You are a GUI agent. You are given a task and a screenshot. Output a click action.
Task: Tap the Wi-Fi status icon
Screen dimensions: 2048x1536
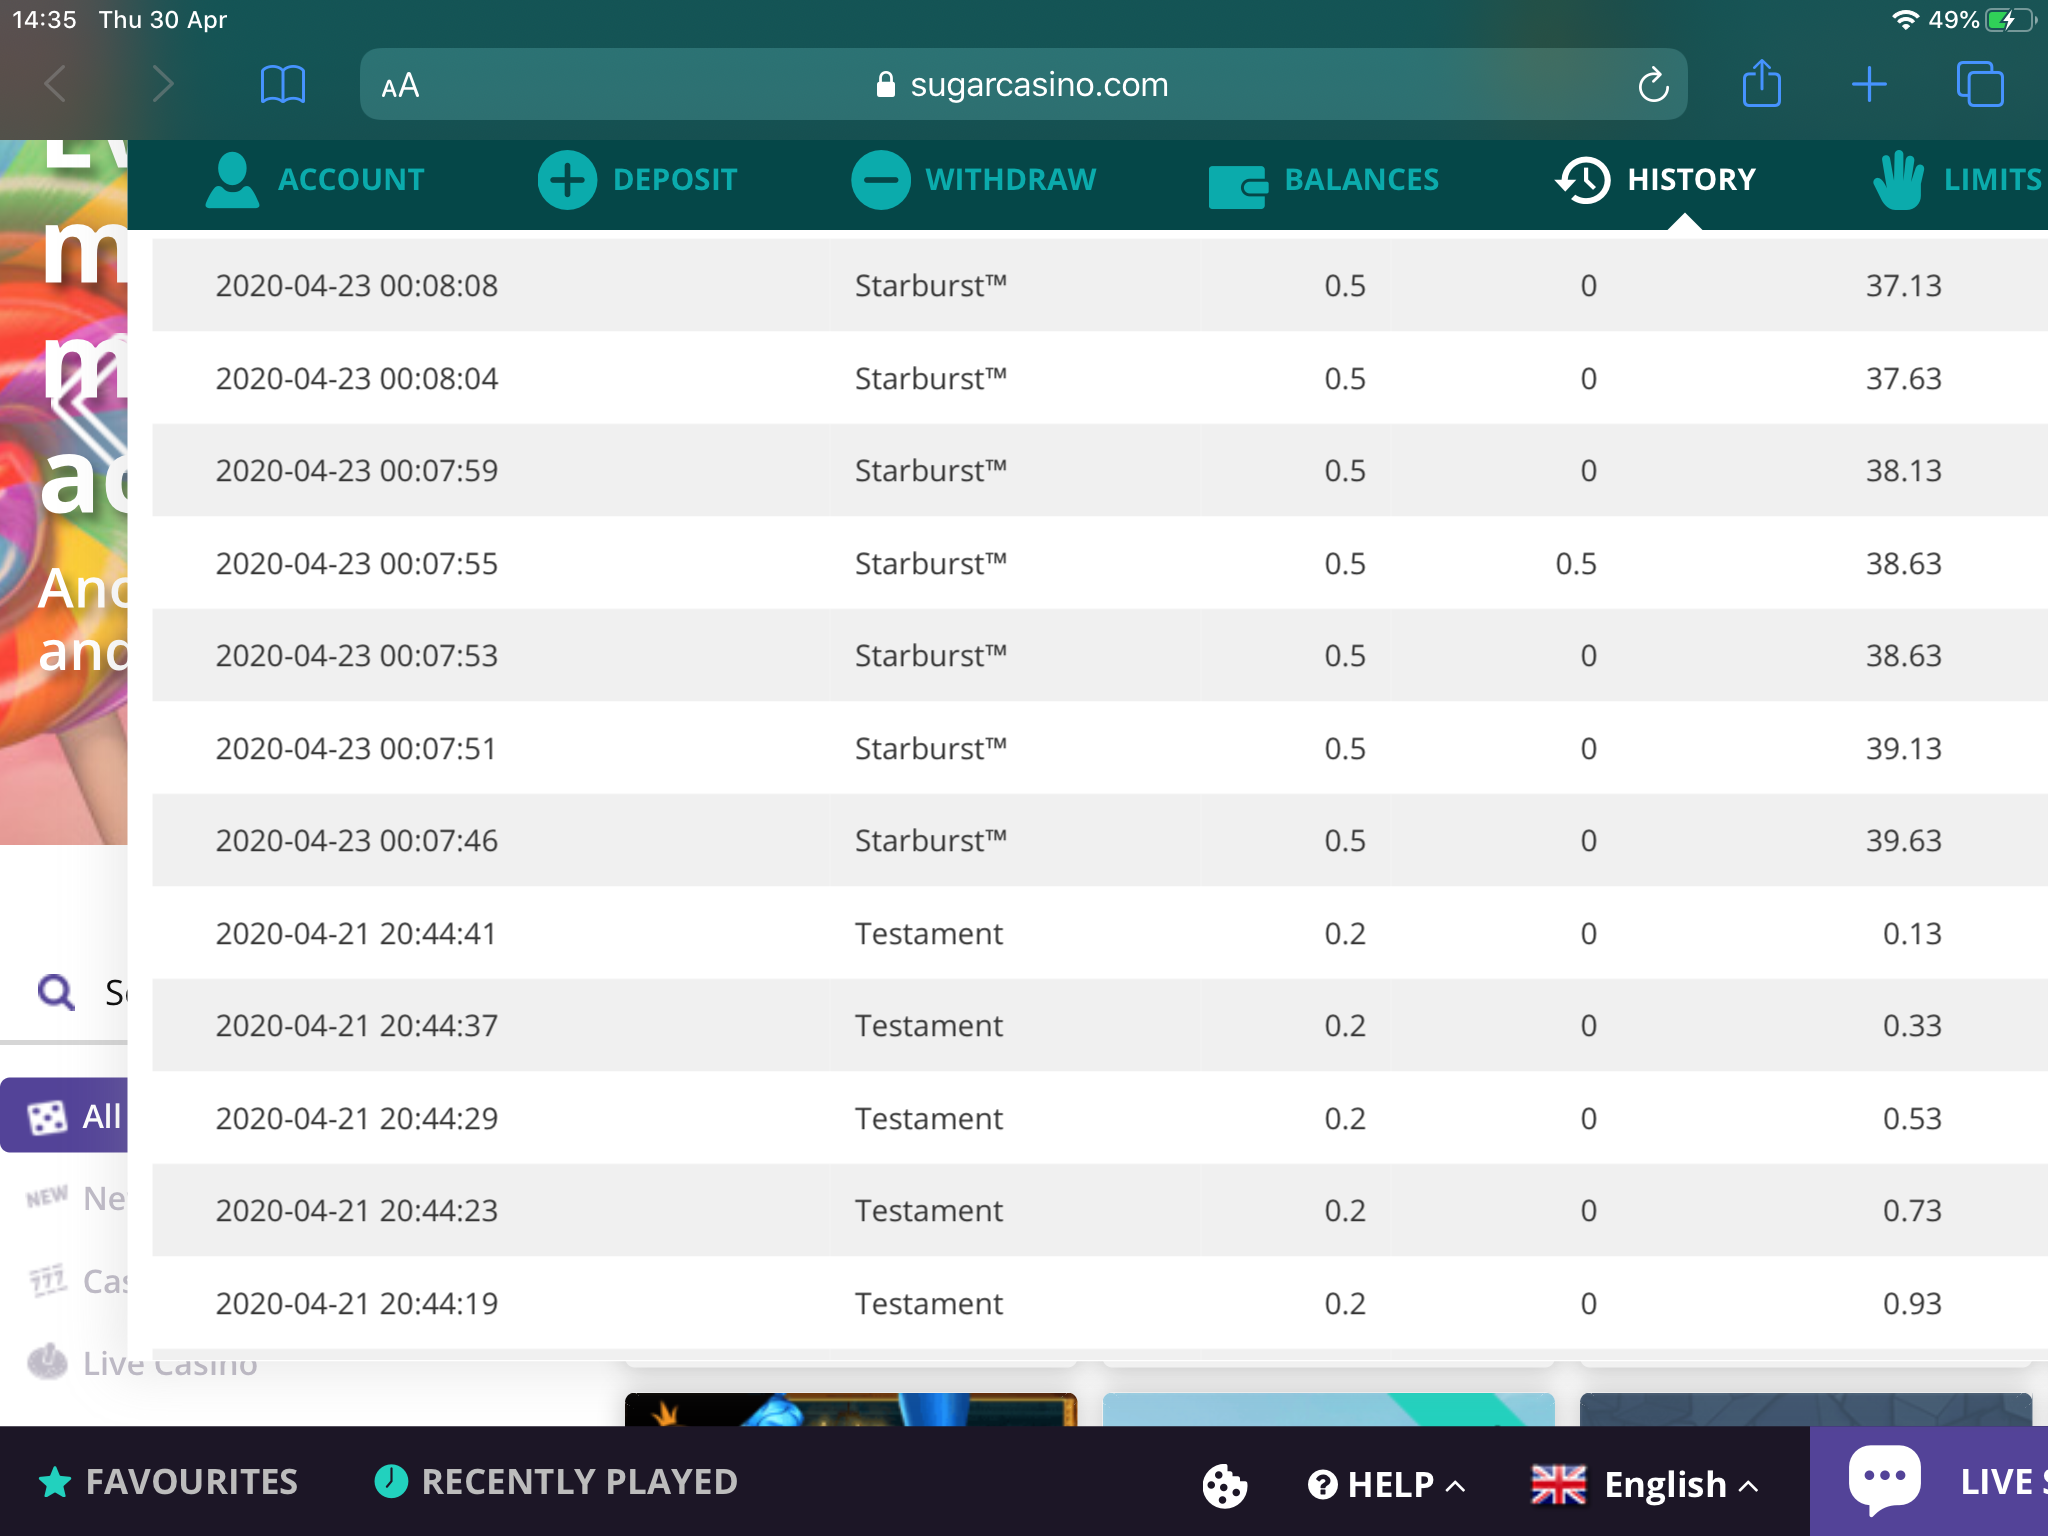tap(1905, 20)
